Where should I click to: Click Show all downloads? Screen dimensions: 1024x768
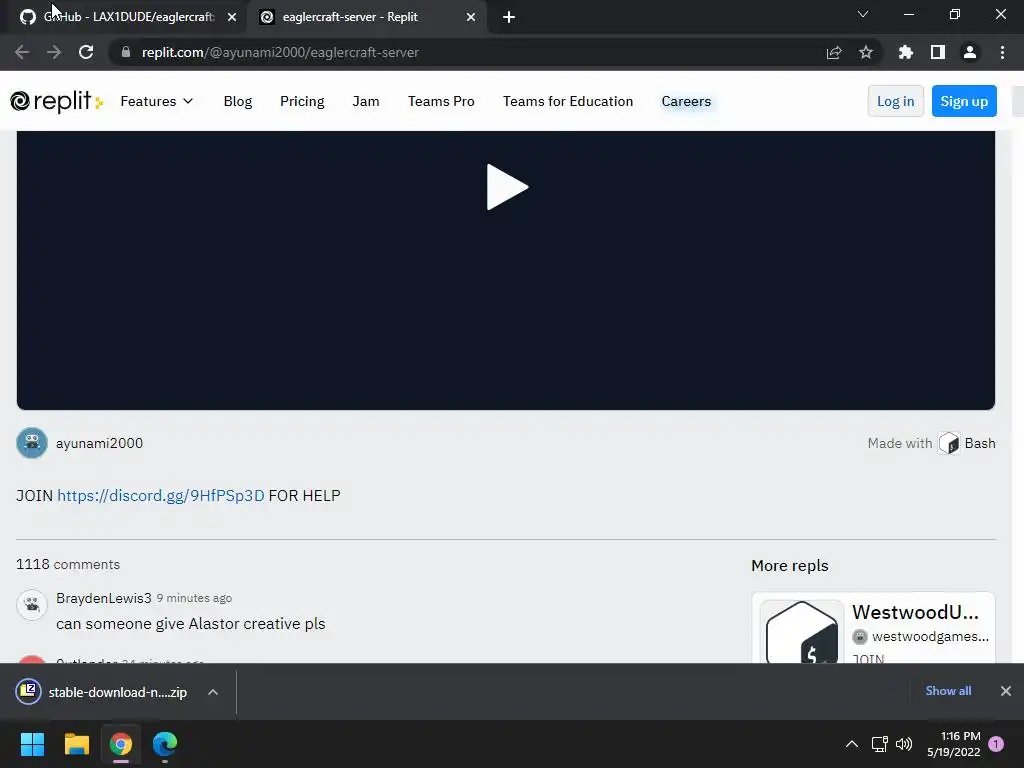click(x=948, y=691)
